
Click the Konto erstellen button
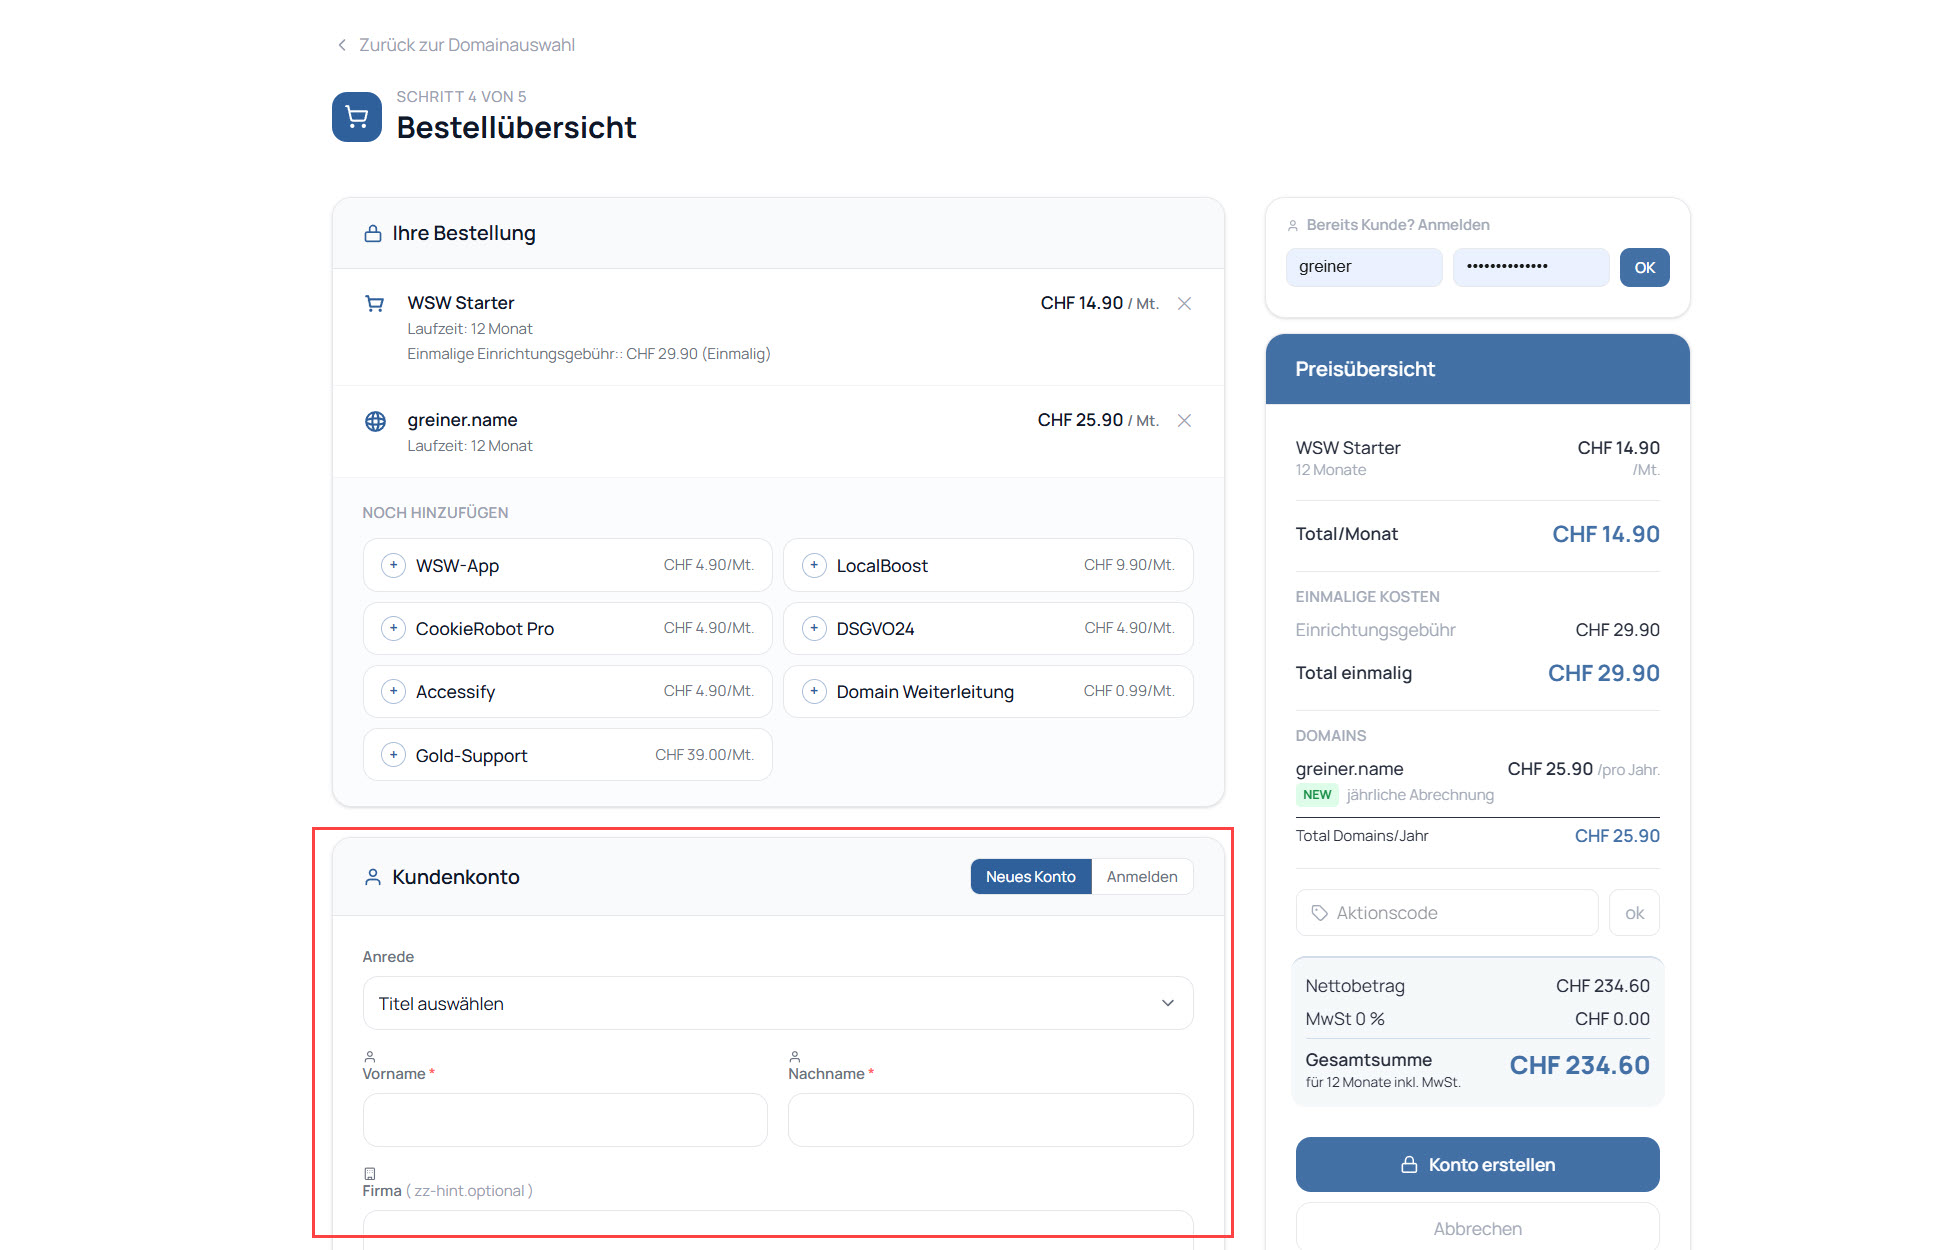[1477, 1164]
